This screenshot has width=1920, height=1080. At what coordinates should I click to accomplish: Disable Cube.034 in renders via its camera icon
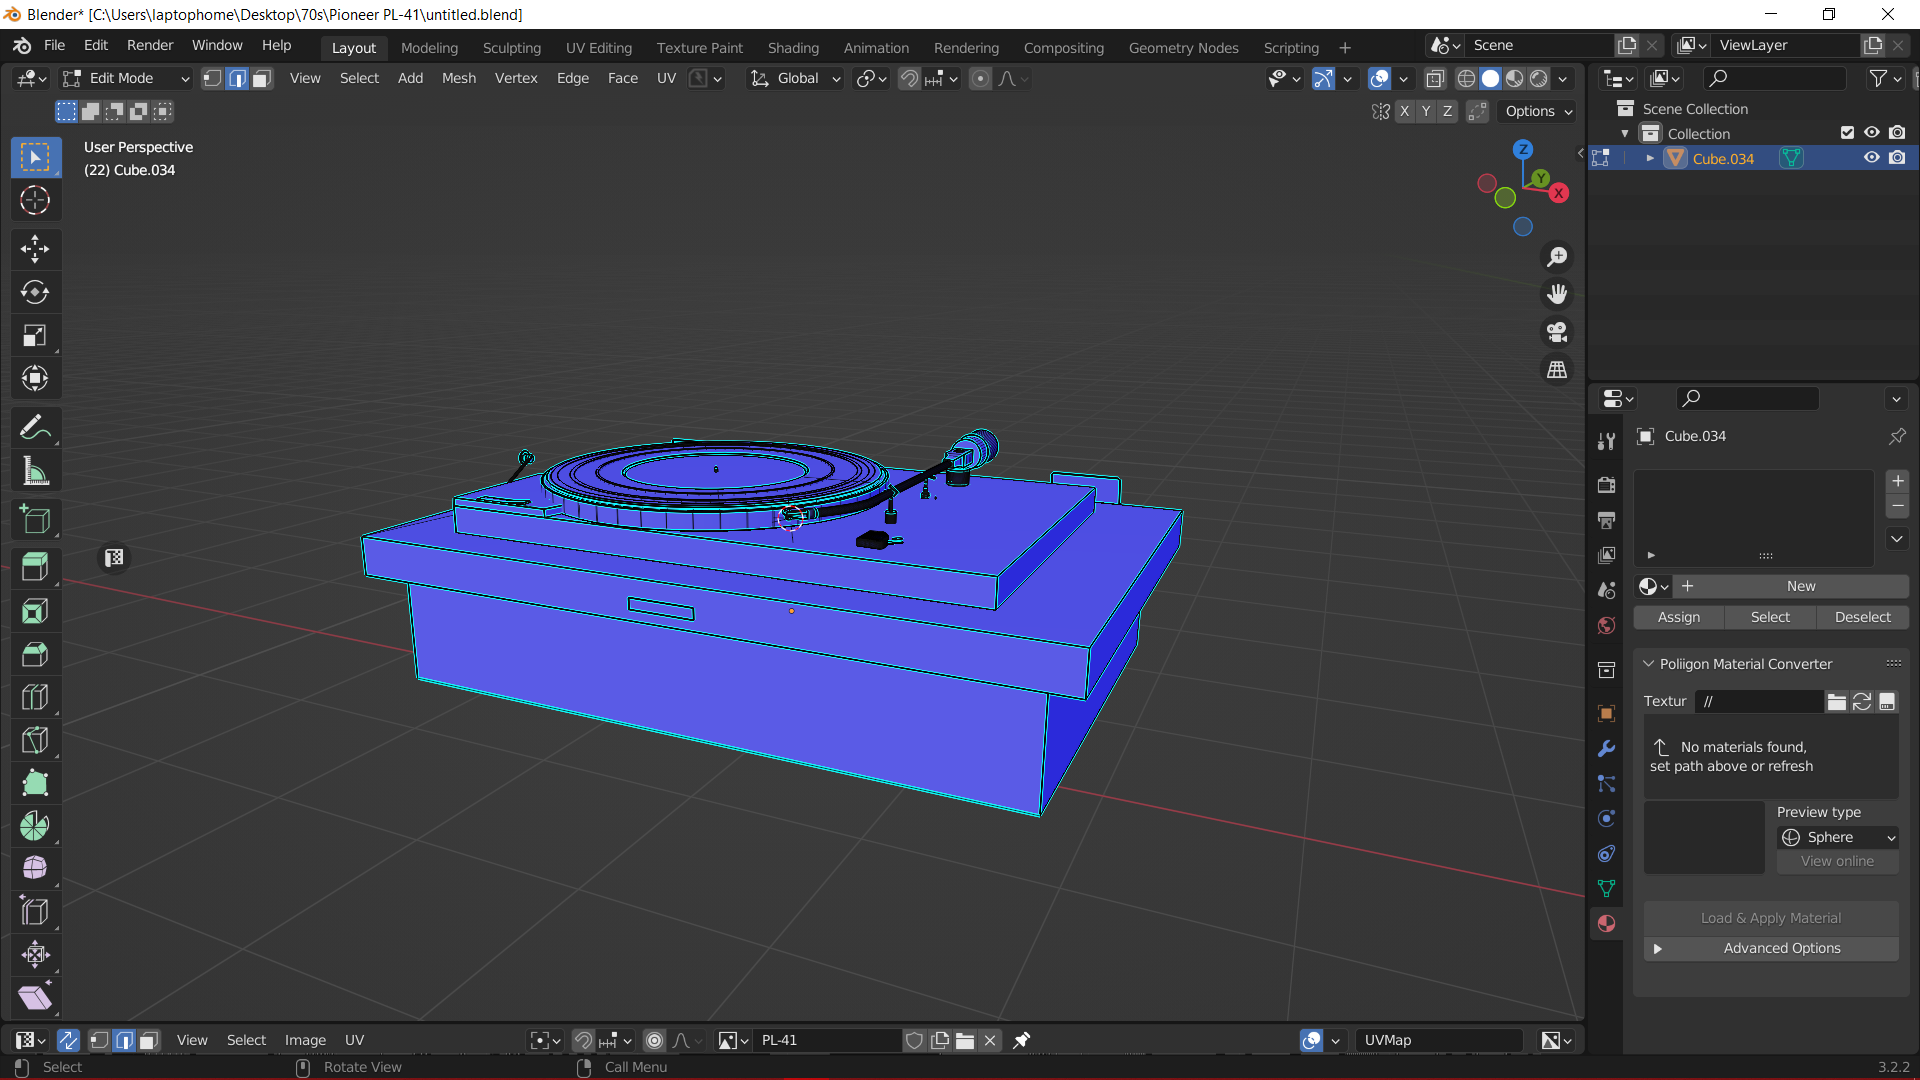coord(1897,158)
